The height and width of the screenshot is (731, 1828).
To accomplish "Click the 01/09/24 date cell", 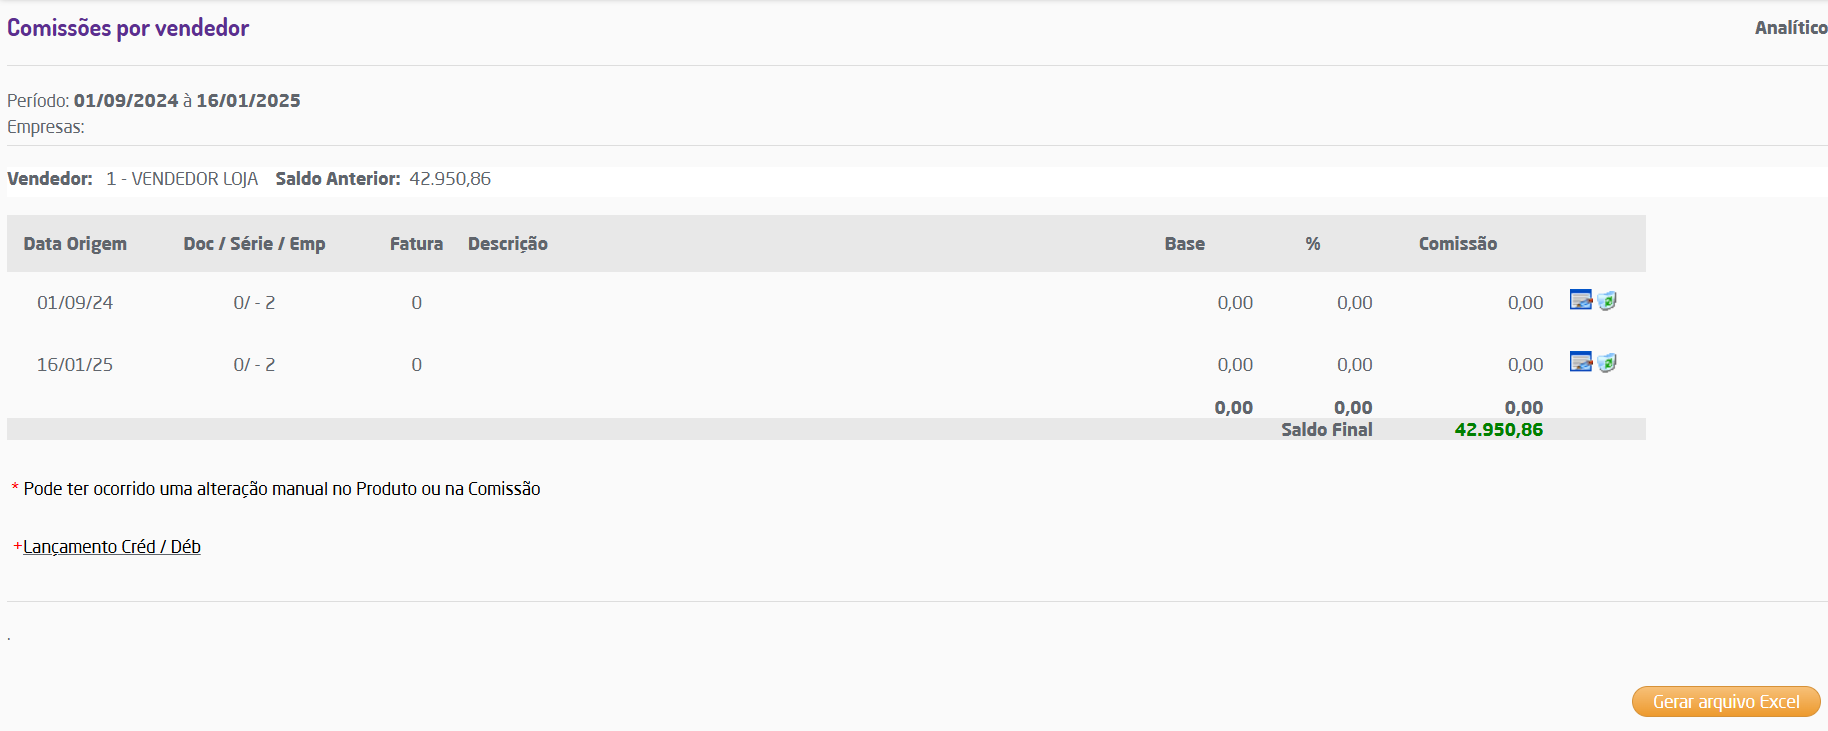I will coord(75,303).
